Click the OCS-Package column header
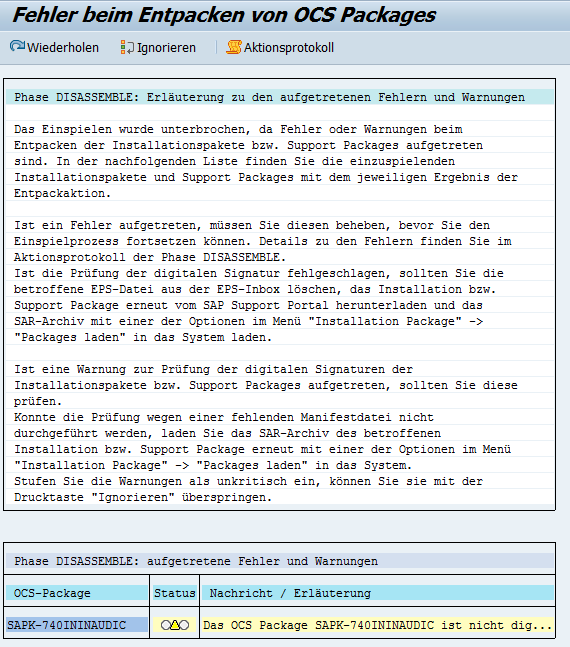The width and height of the screenshot is (570, 647). coord(77,593)
